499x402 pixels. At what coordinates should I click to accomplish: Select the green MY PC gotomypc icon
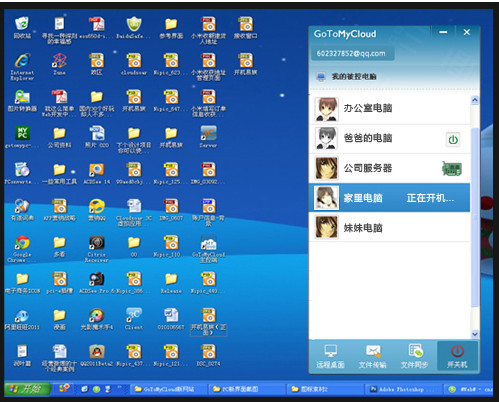point(22,137)
